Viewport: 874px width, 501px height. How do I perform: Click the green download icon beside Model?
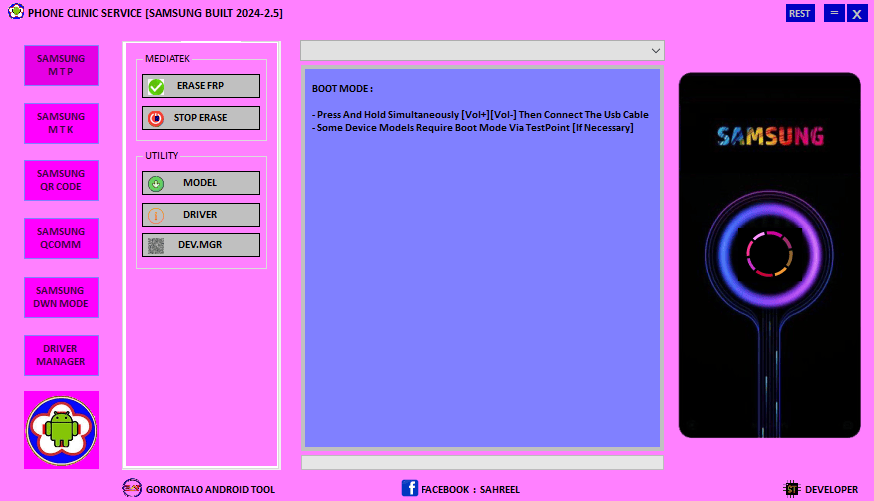[x=156, y=183]
